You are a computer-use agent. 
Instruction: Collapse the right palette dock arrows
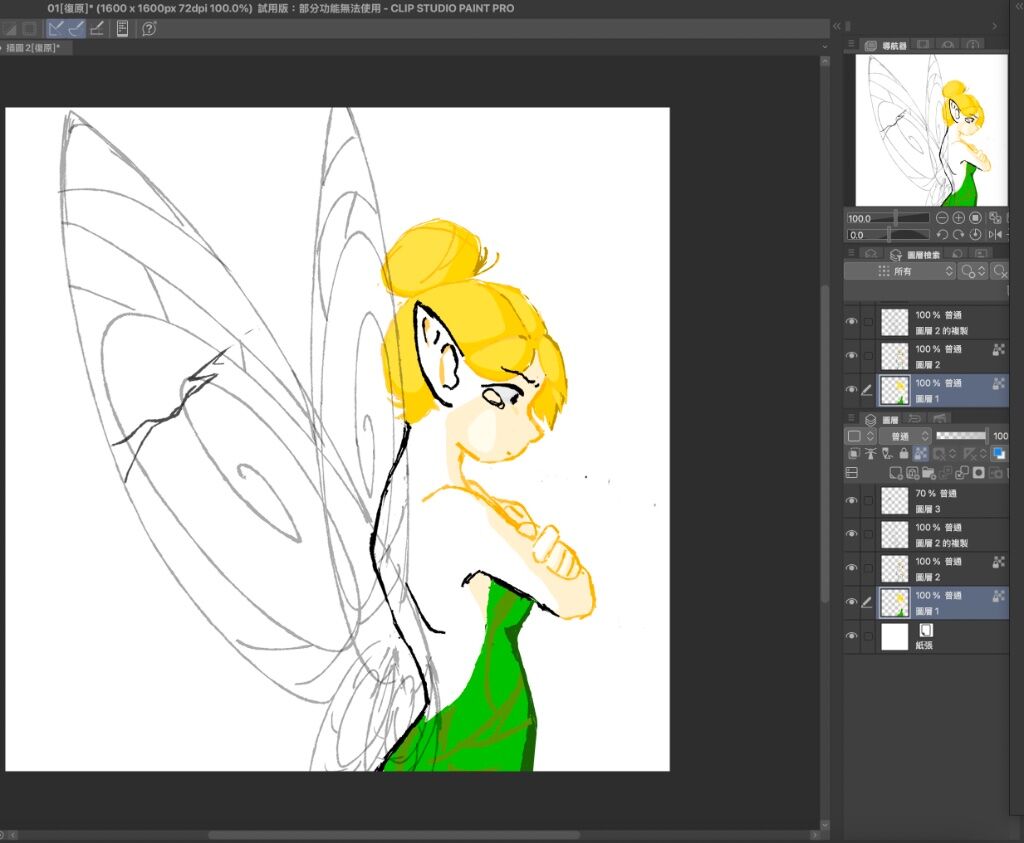point(837,26)
